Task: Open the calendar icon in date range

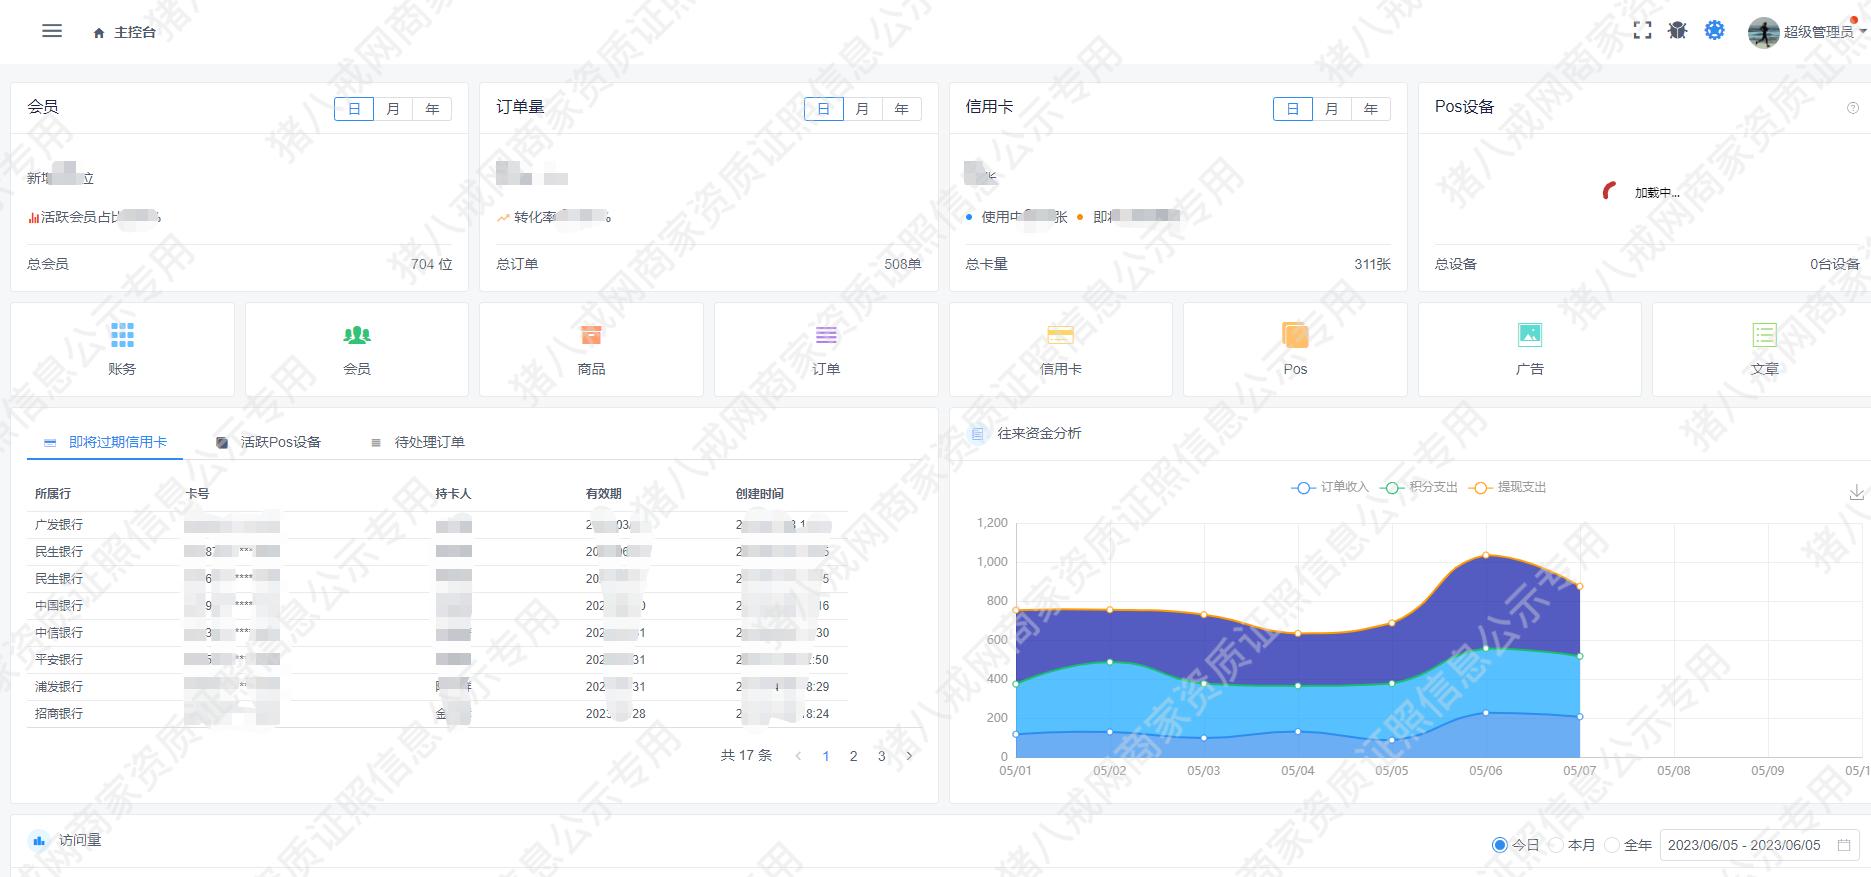Action: point(1844,845)
